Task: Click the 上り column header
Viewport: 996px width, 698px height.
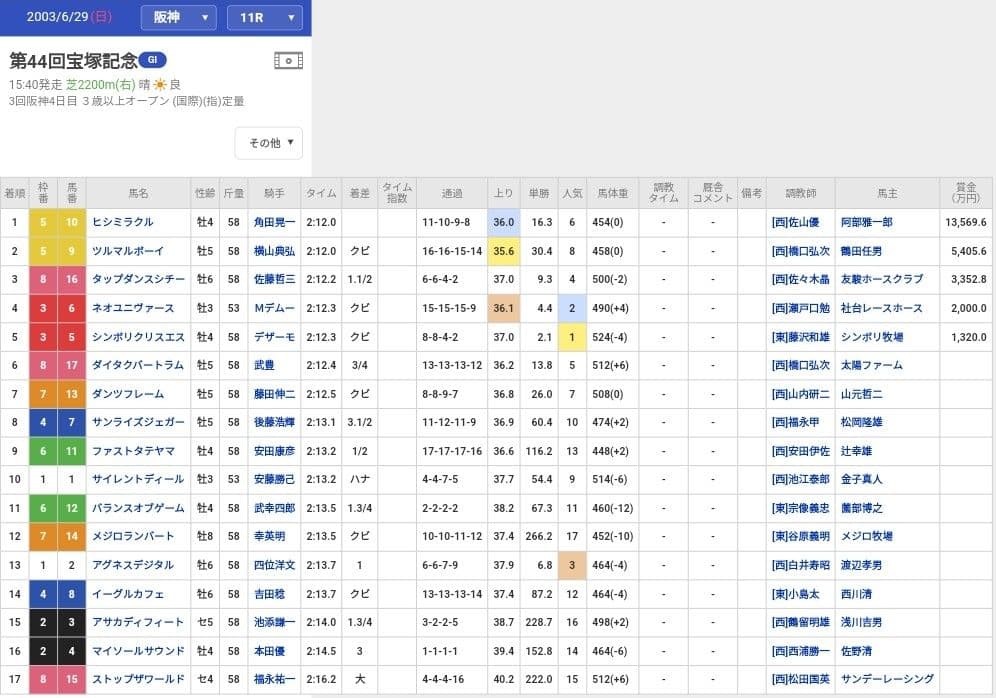Action: point(503,192)
